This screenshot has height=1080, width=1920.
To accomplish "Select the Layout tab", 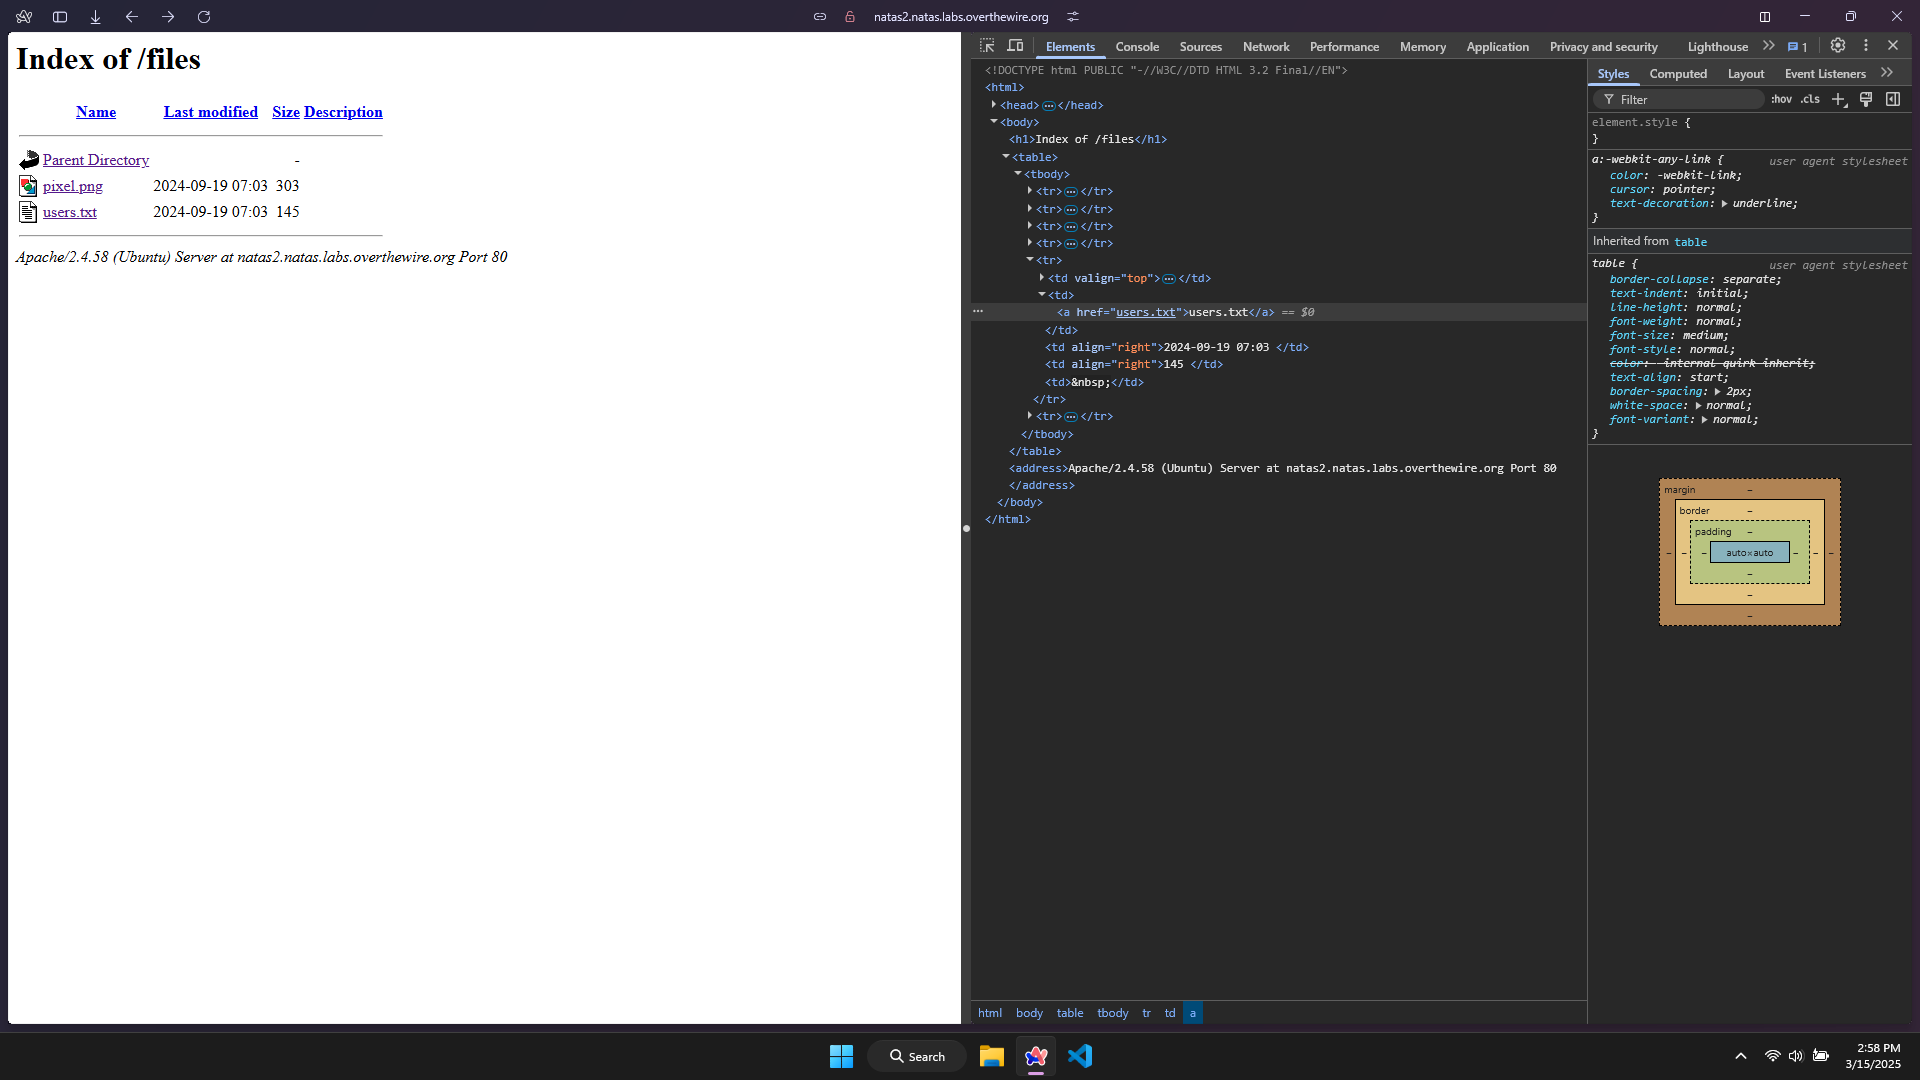I will 1746,74.
